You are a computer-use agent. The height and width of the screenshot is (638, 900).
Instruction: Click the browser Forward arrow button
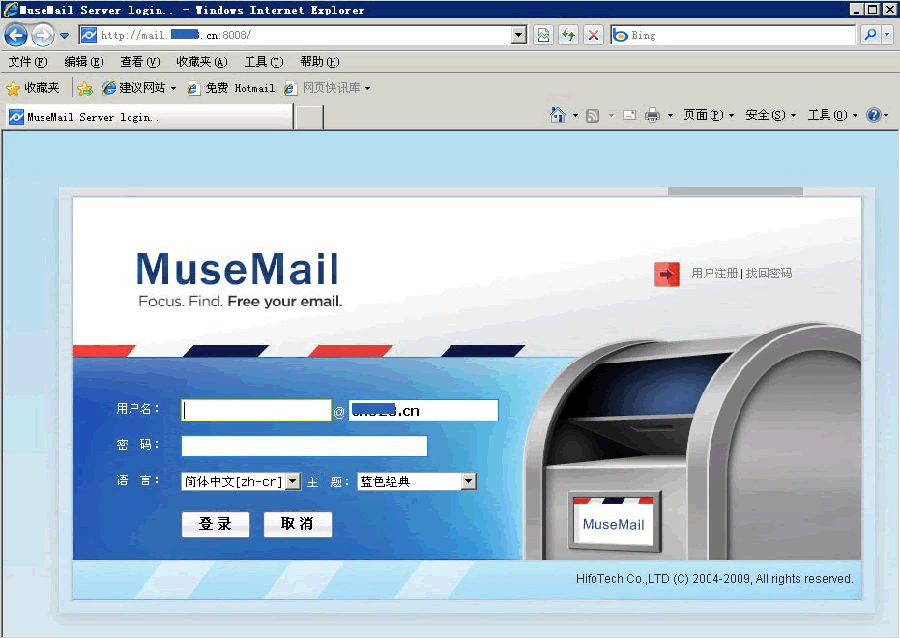(42, 35)
